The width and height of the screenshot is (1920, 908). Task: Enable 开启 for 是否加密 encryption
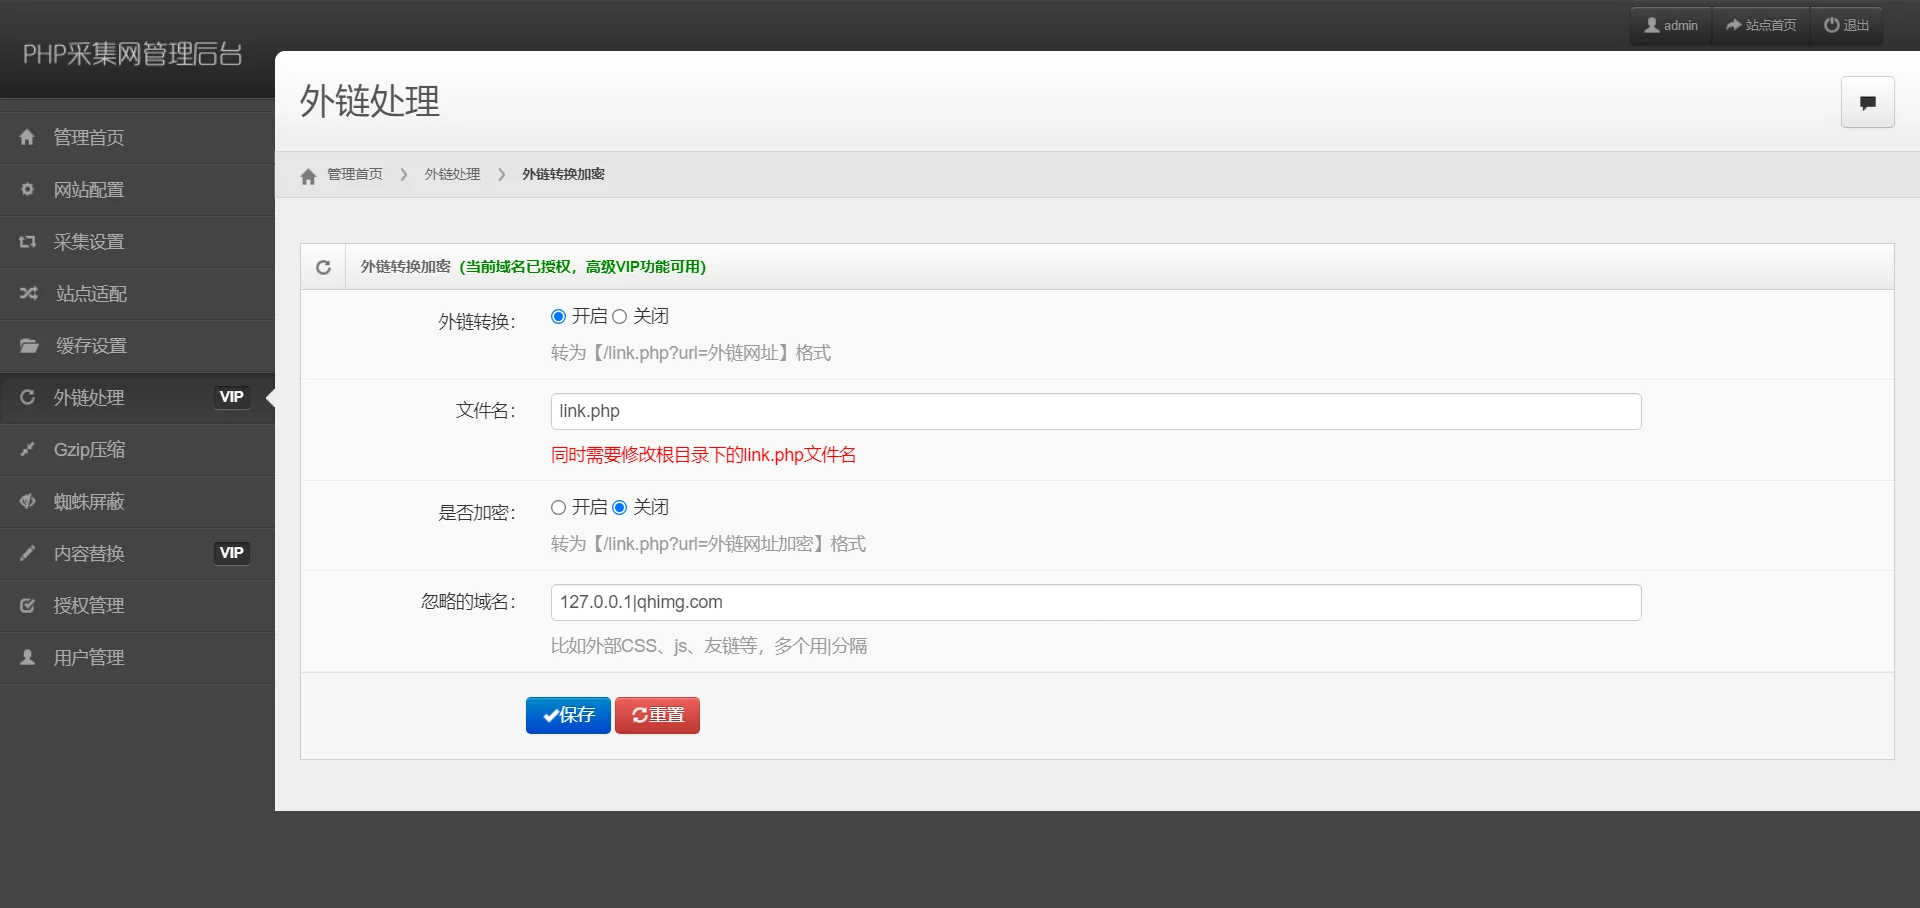click(x=558, y=507)
